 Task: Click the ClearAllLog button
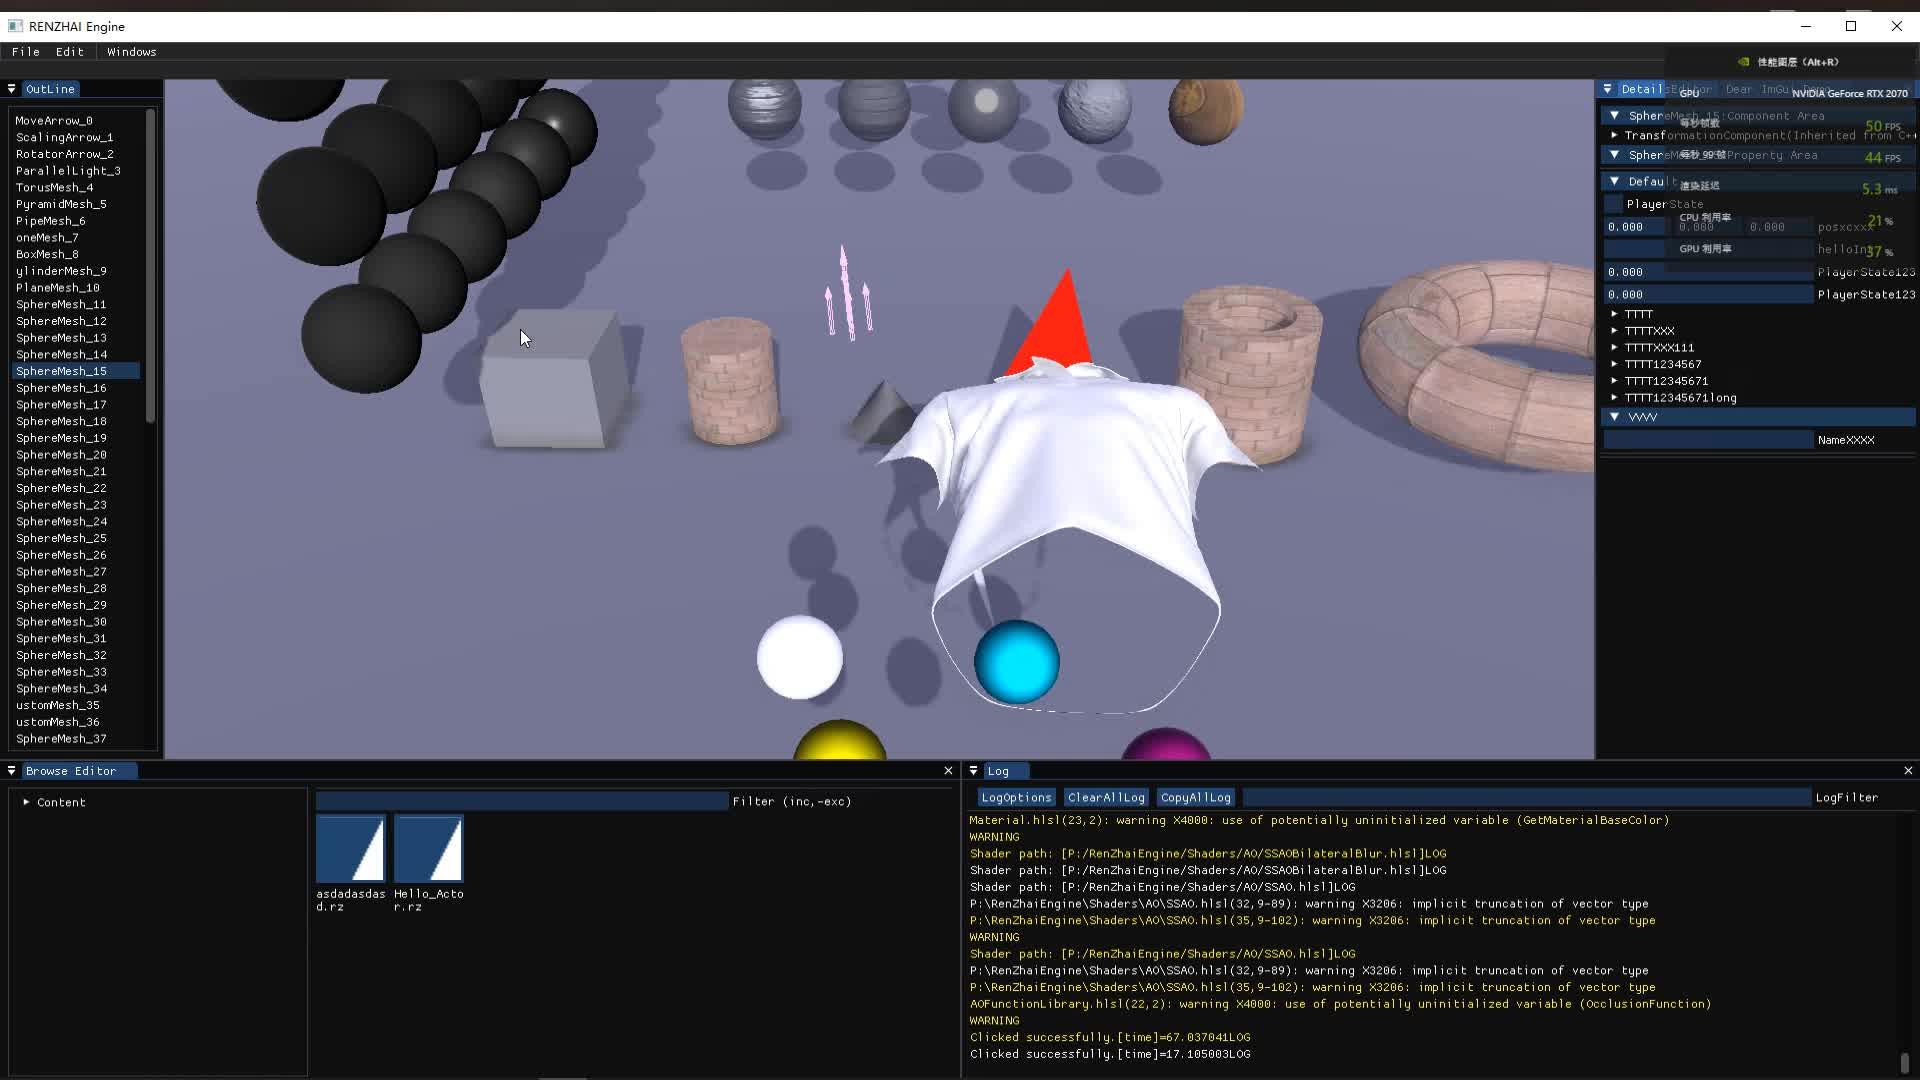[x=1105, y=798]
